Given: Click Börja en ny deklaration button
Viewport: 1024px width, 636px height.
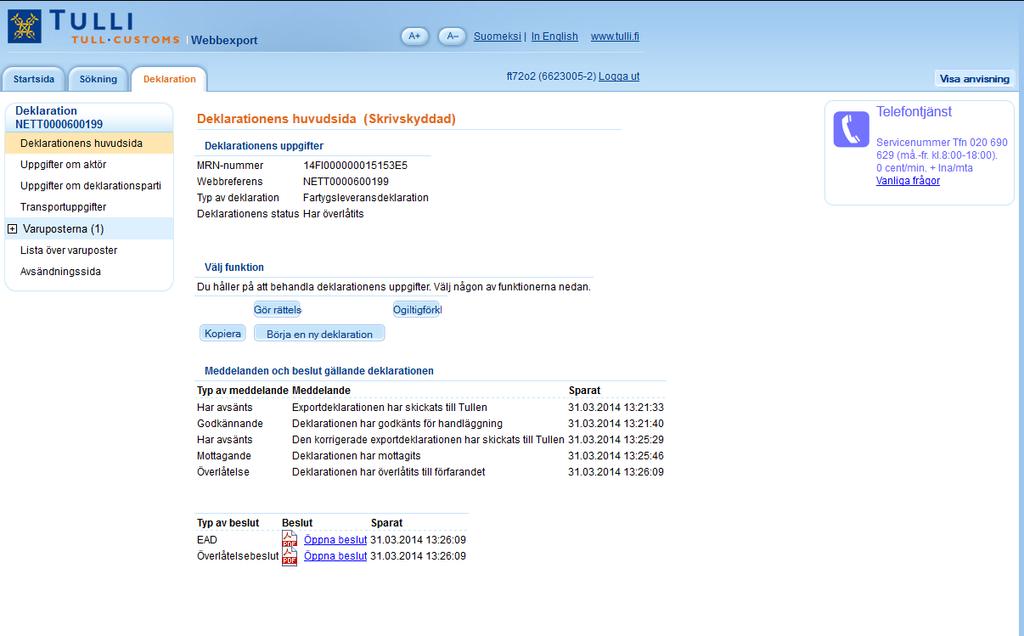Looking at the screenshot, I should click(319, 334).
